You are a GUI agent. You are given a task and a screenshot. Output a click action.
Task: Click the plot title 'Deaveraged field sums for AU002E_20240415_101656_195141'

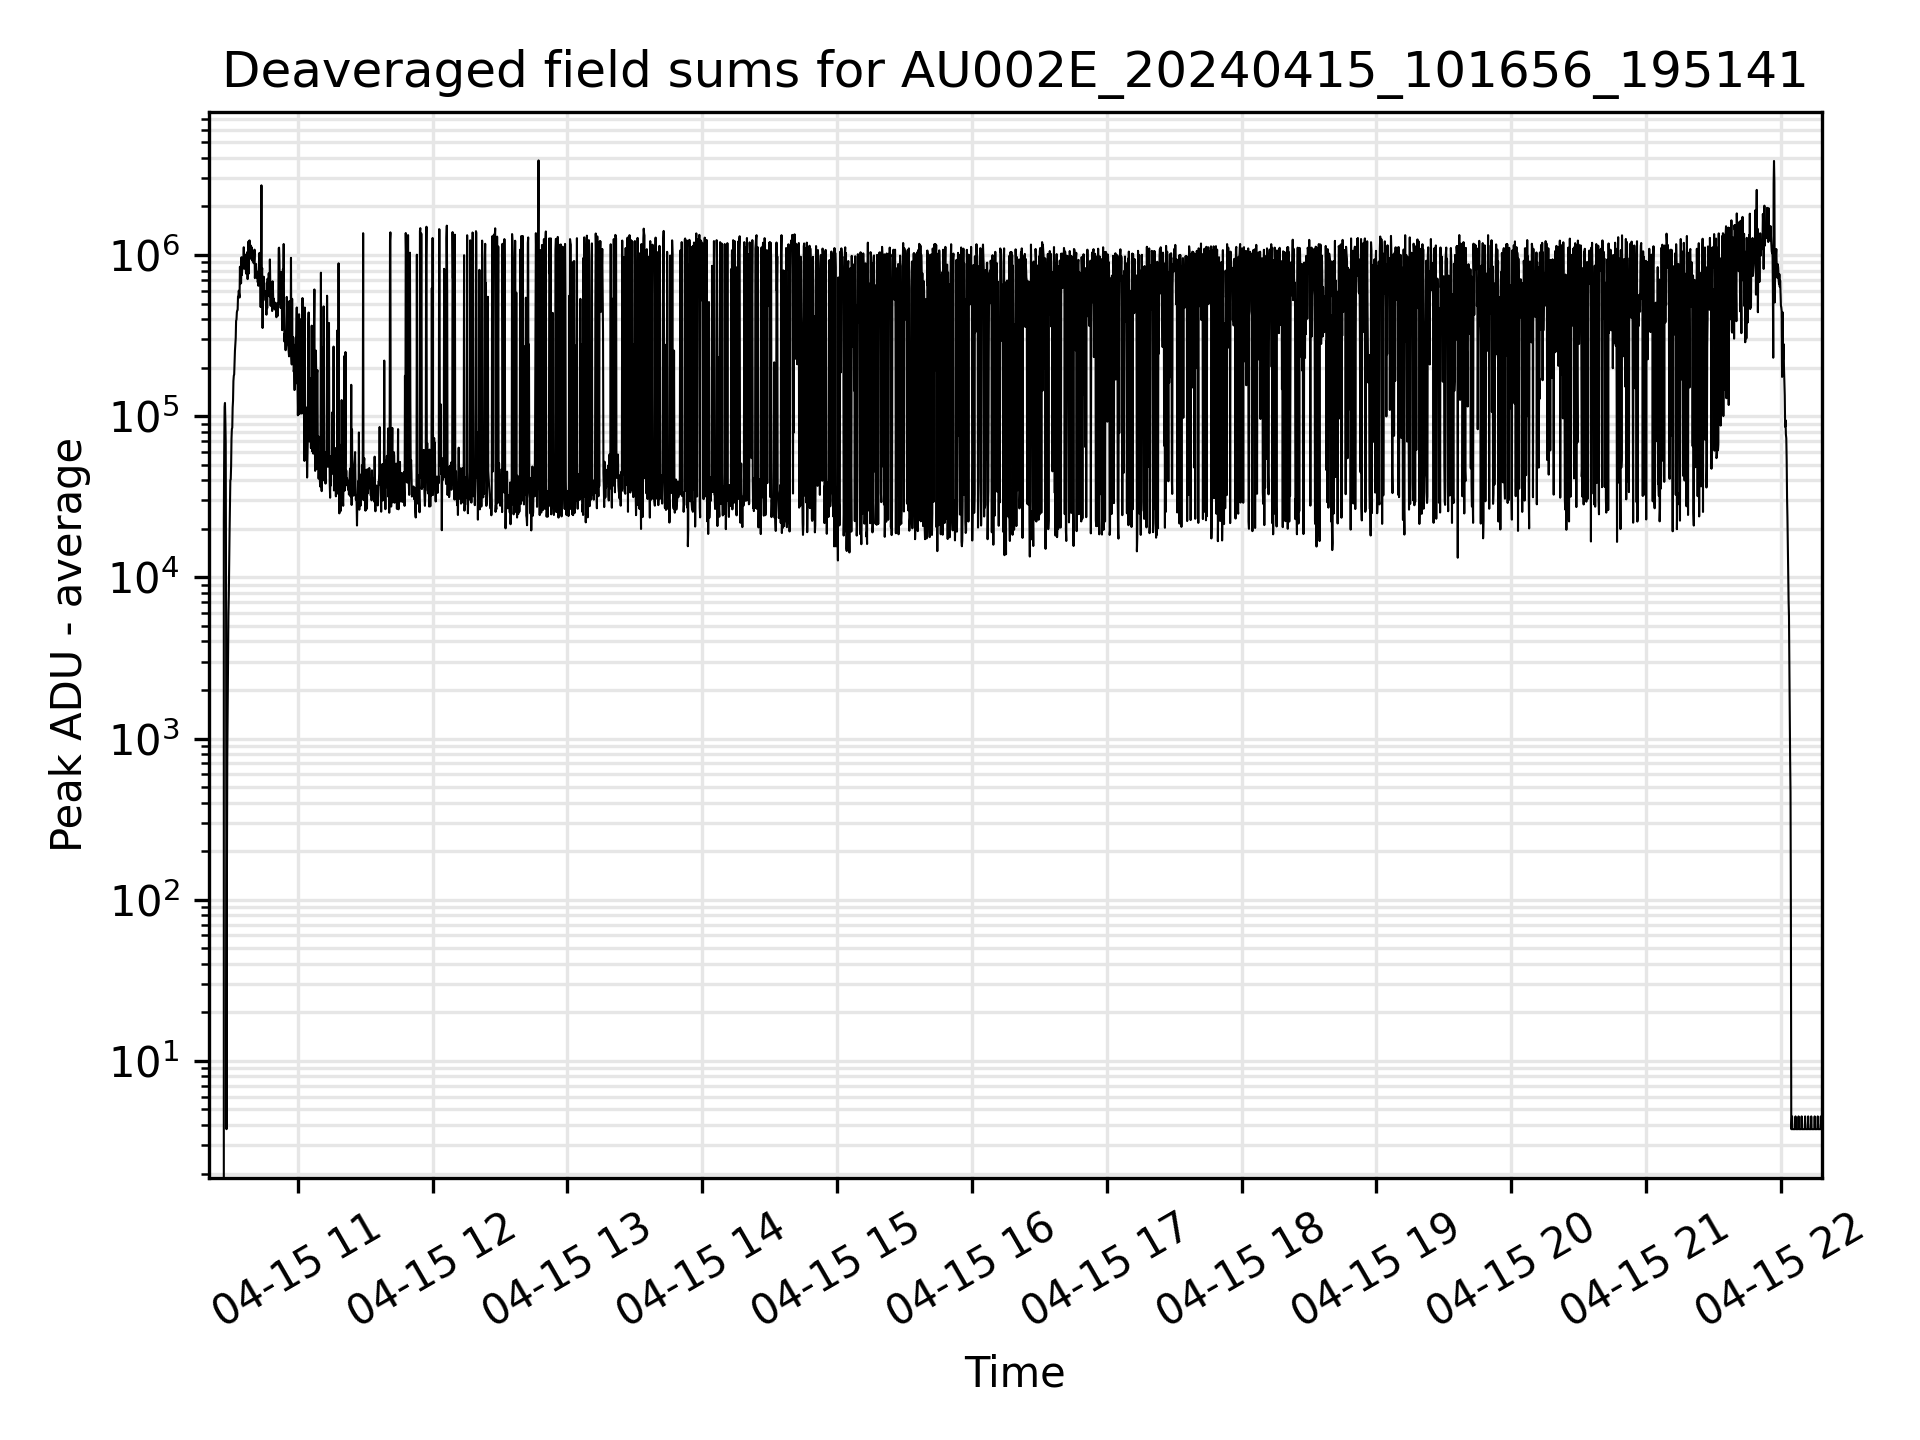coord(1014,72)
